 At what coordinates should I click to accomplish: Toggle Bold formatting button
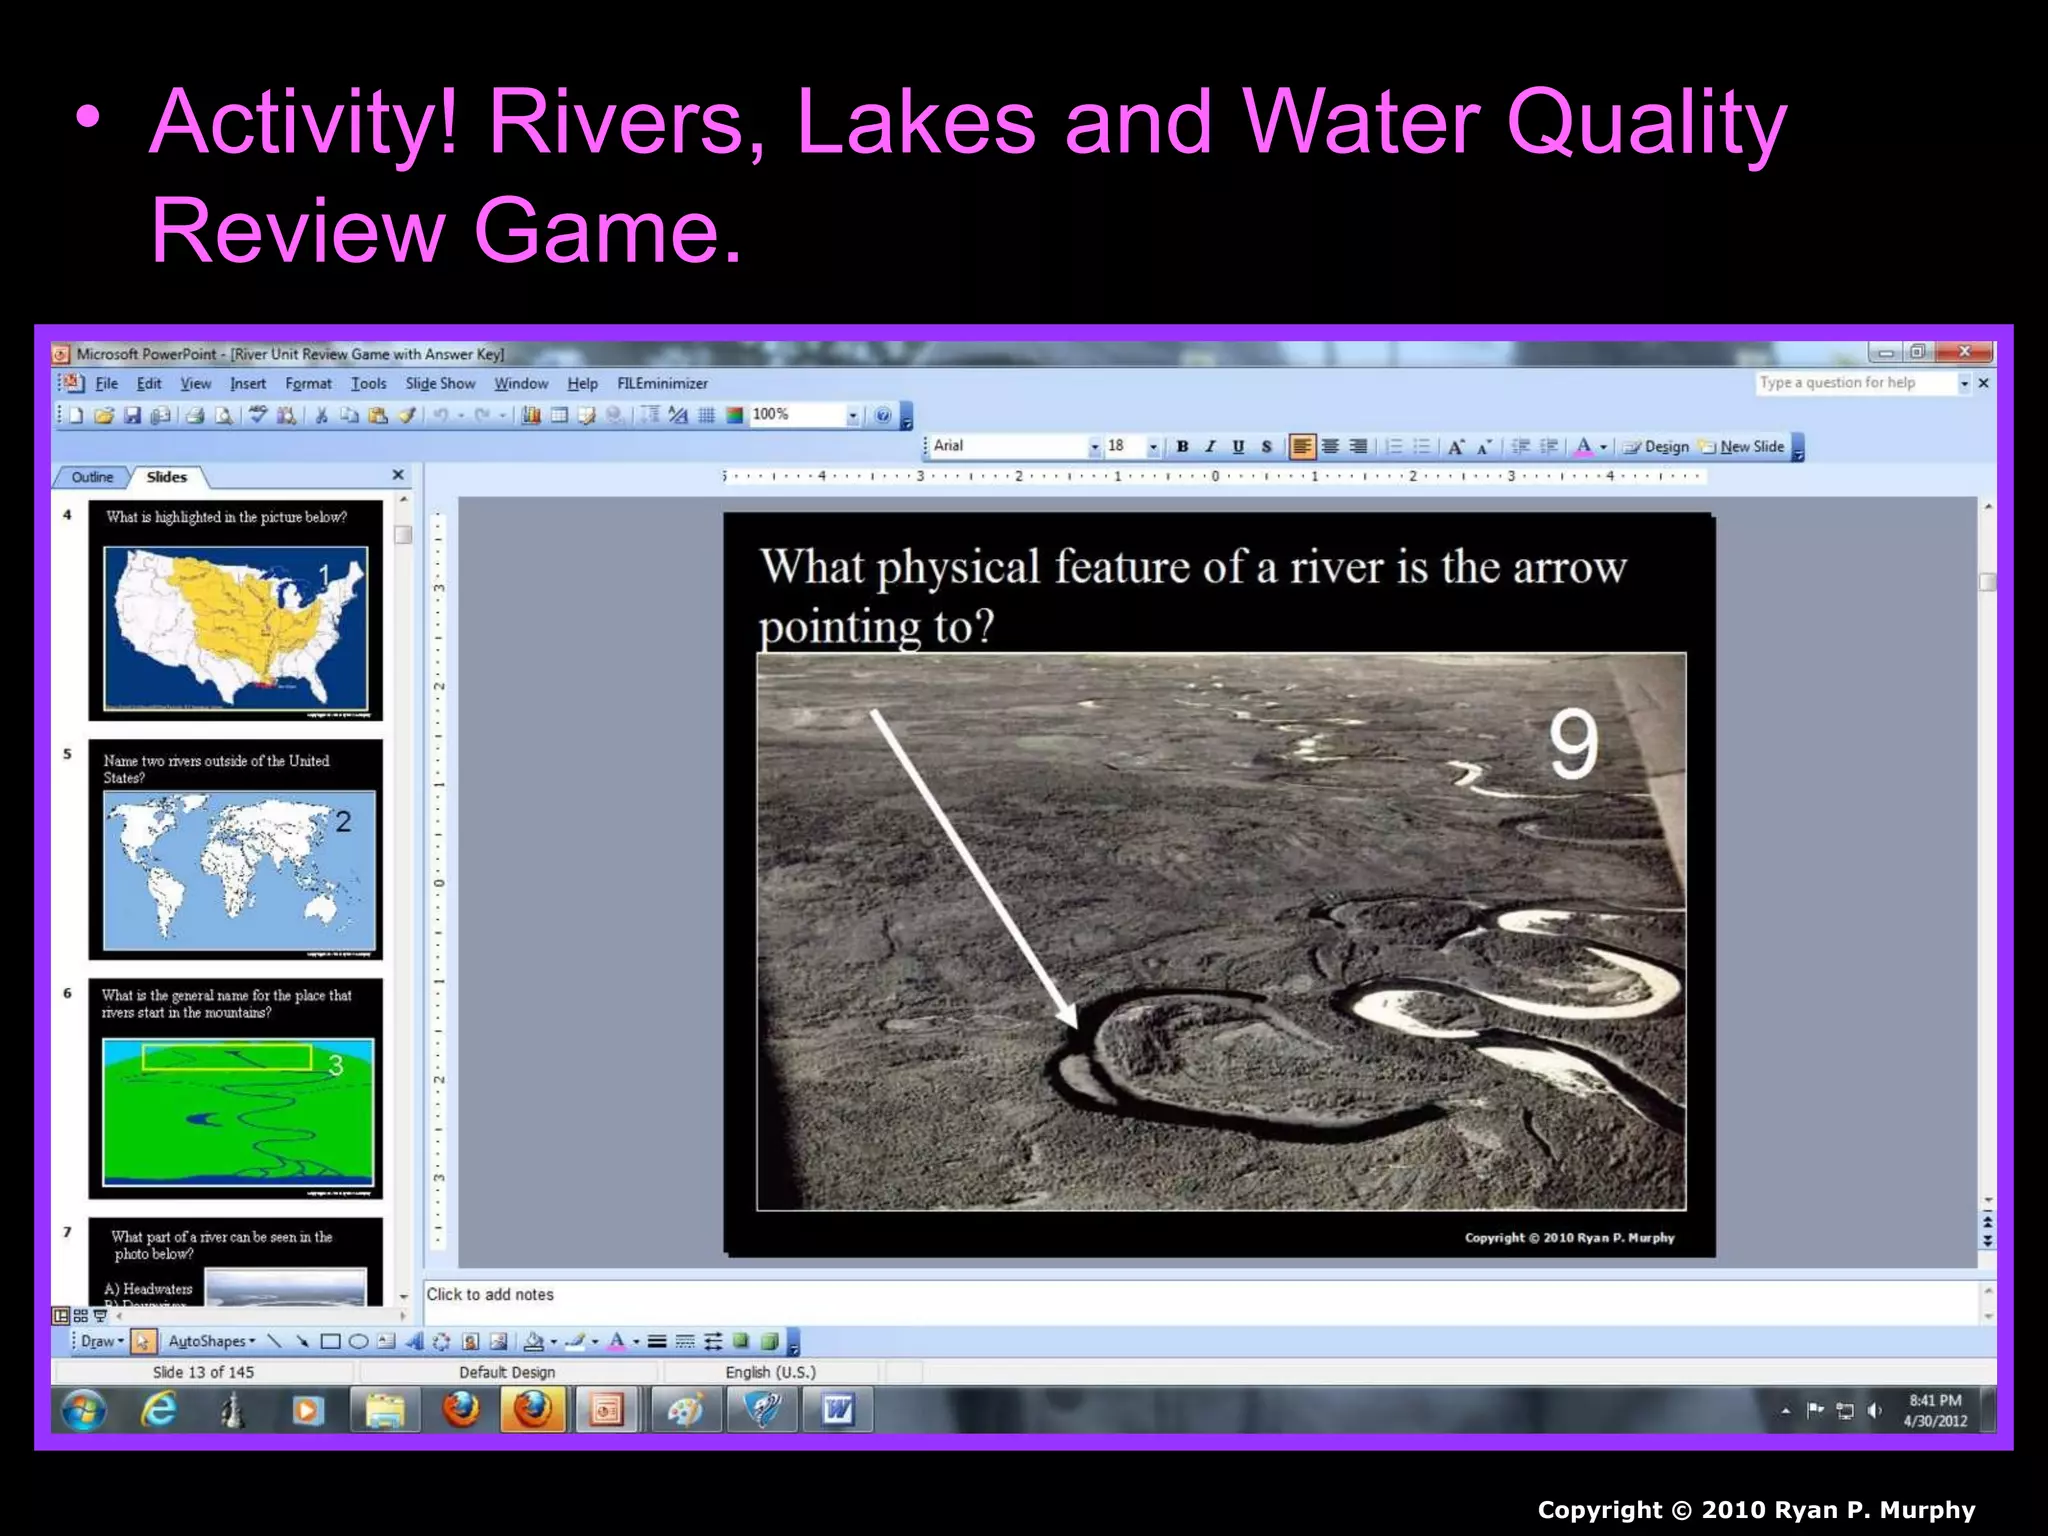[1182, 447]
